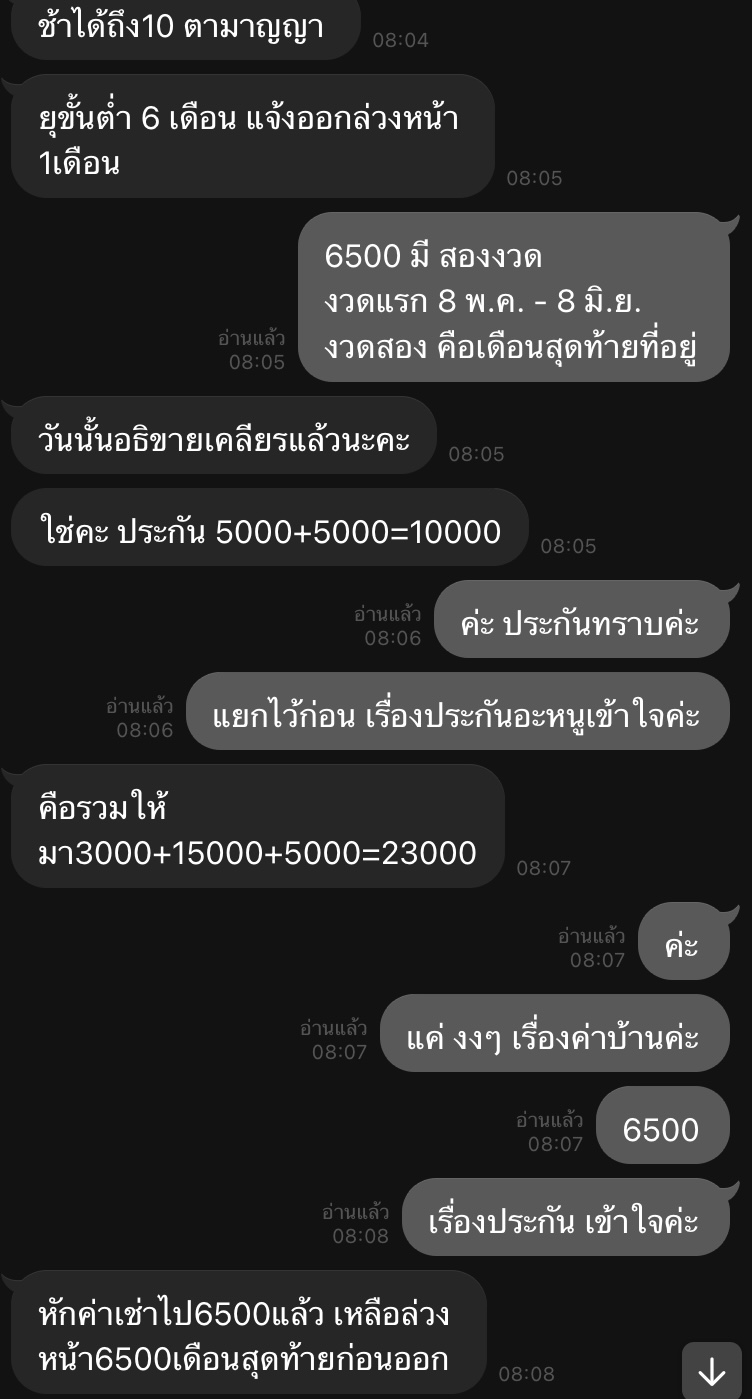Tap the read receipt next to "6500" bubble
Viewport: 752px width, 1399px height.
click(550, 1131)
